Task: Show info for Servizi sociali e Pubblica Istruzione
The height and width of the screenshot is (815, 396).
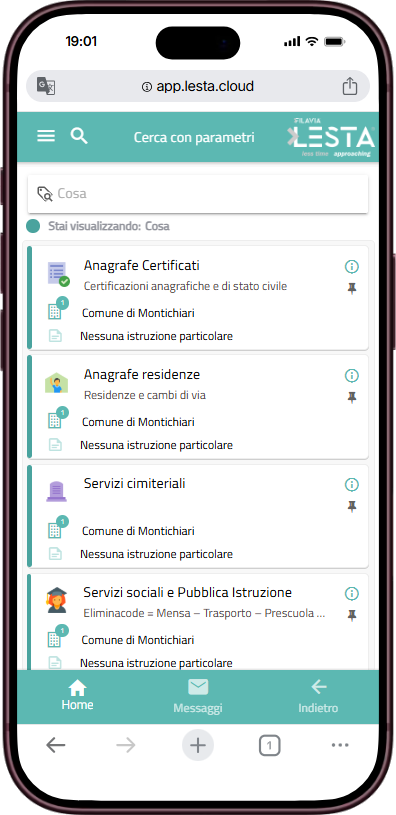Action: pos(352,594)
